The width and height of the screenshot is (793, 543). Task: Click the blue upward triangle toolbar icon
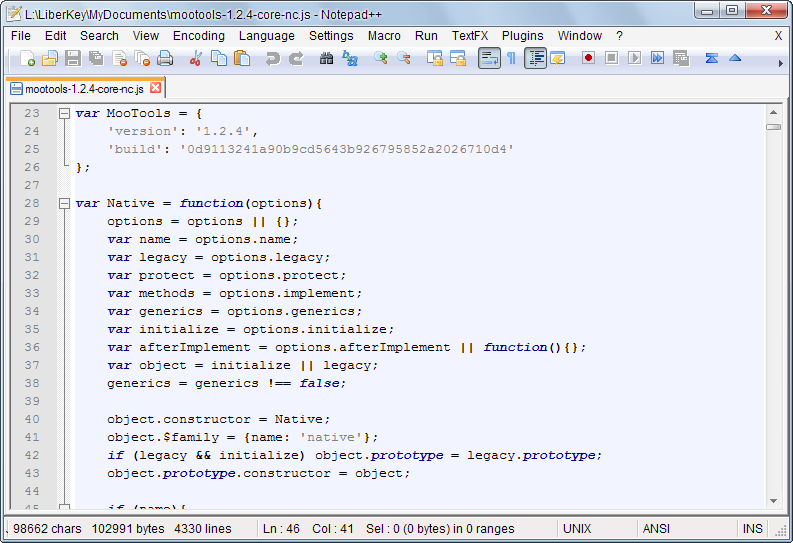click(x=735, y=59)
